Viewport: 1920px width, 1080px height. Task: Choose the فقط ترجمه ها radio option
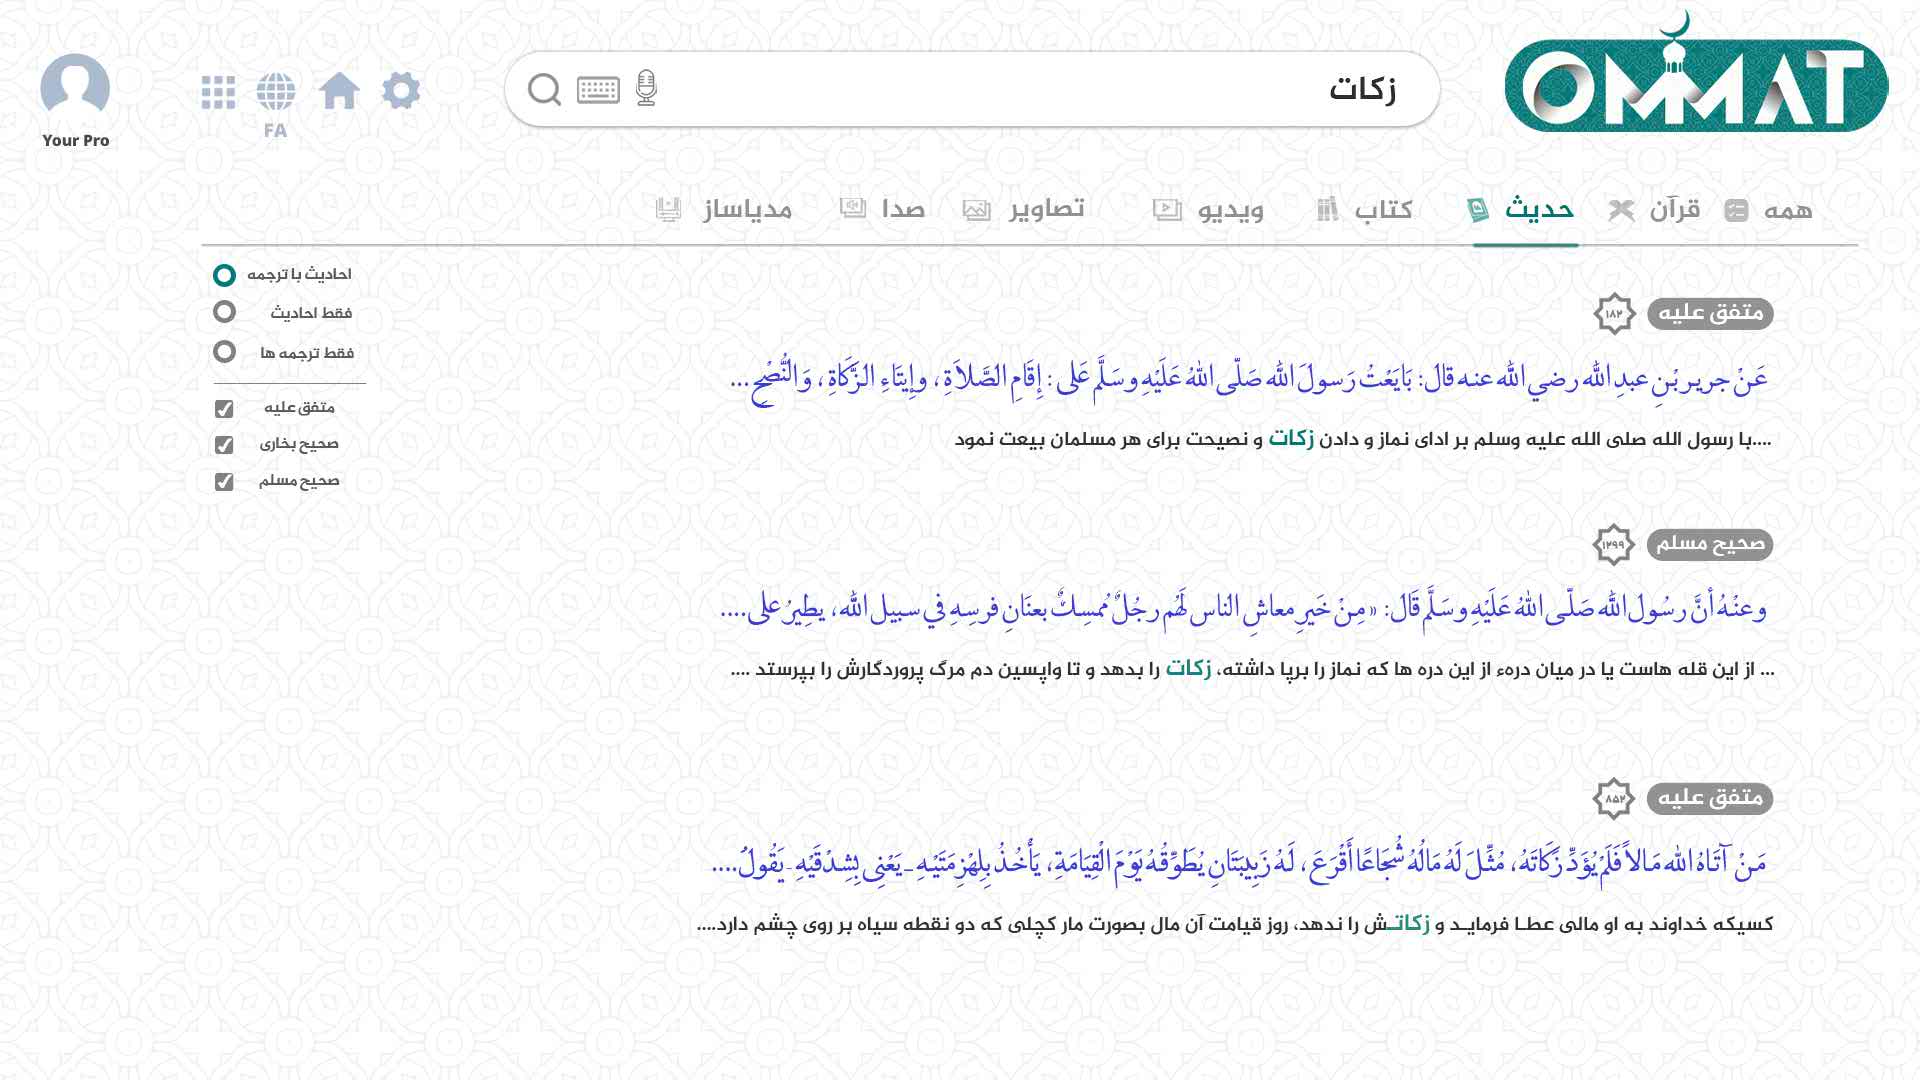coord(222,352)
